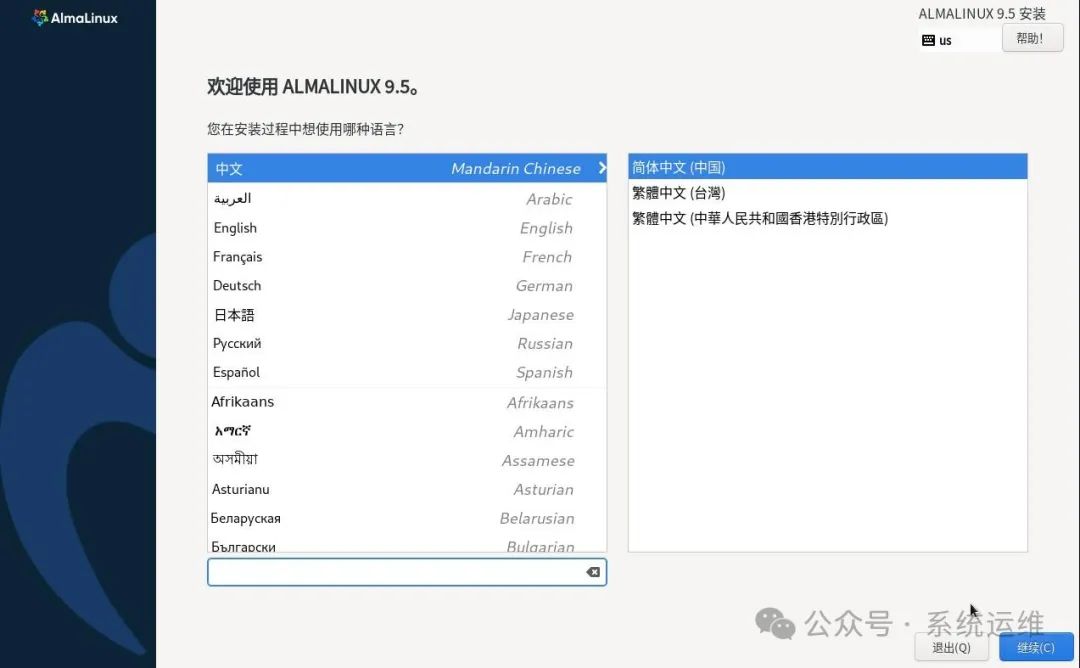Choose Deutsch German from the list
Viewport: 1080px width, 668px height.
pos(407,285)
